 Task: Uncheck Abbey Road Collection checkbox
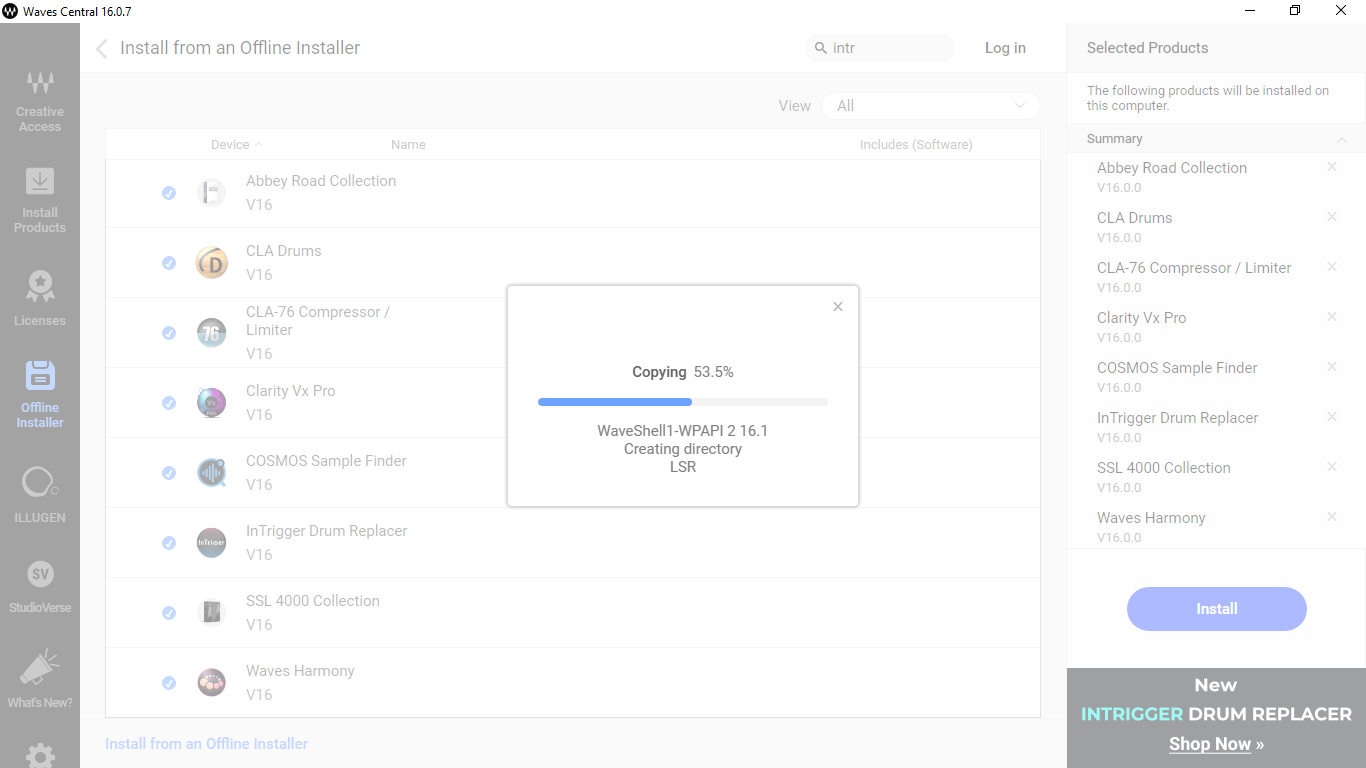169,193
